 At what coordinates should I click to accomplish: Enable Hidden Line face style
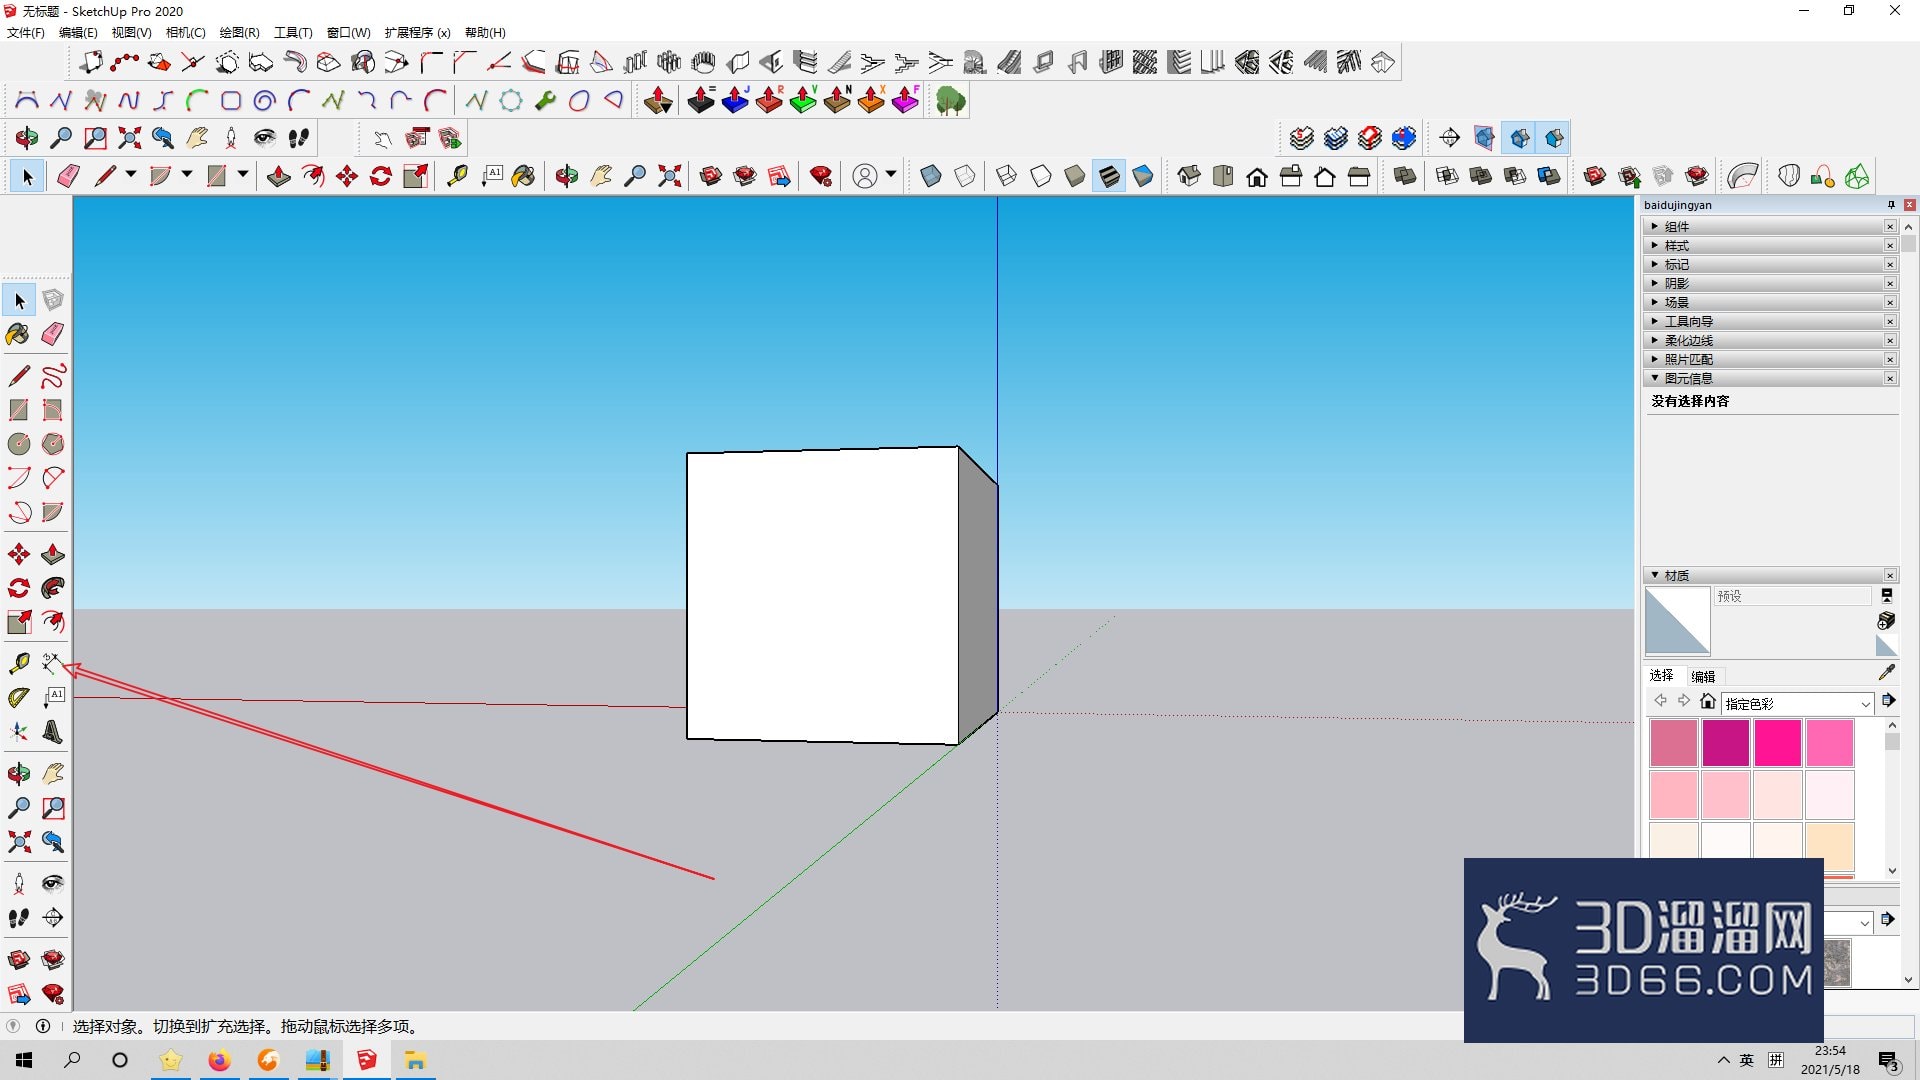[1041, 177]
